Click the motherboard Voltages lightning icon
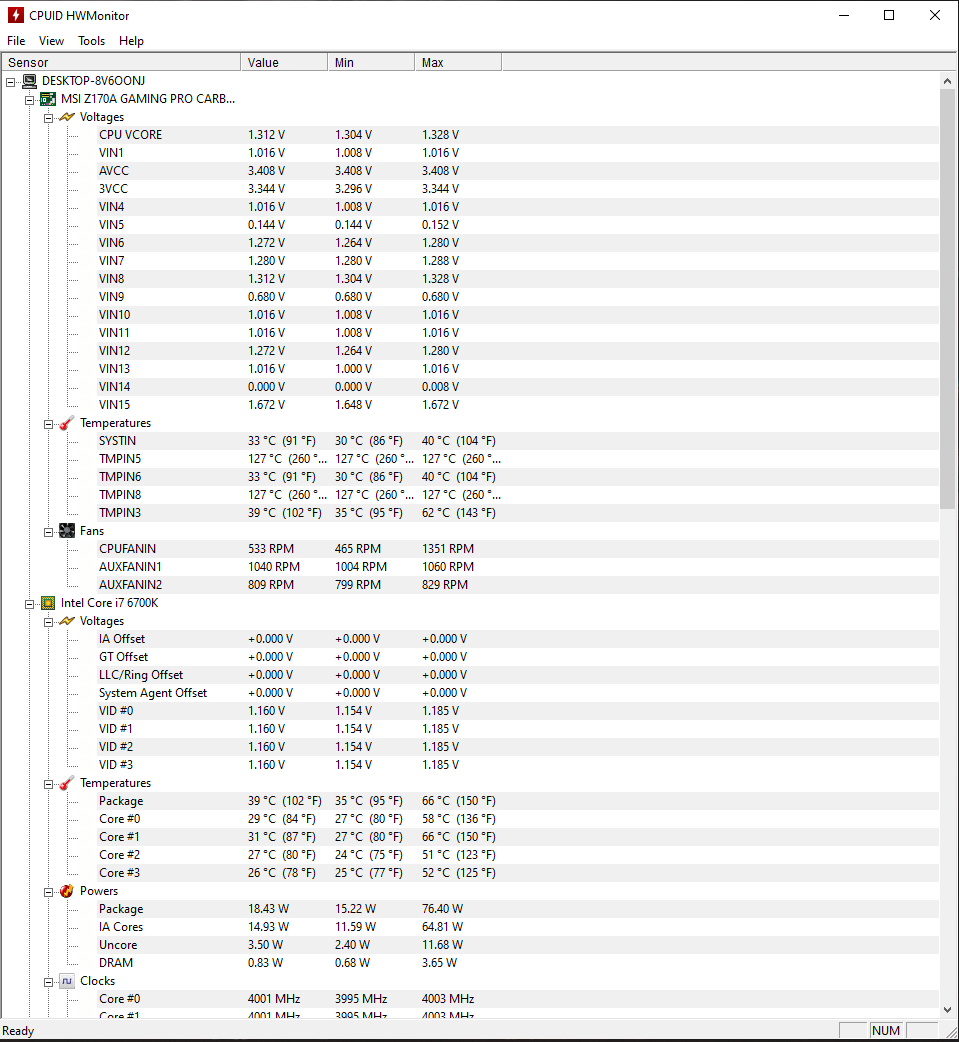 tap(66, 117)
